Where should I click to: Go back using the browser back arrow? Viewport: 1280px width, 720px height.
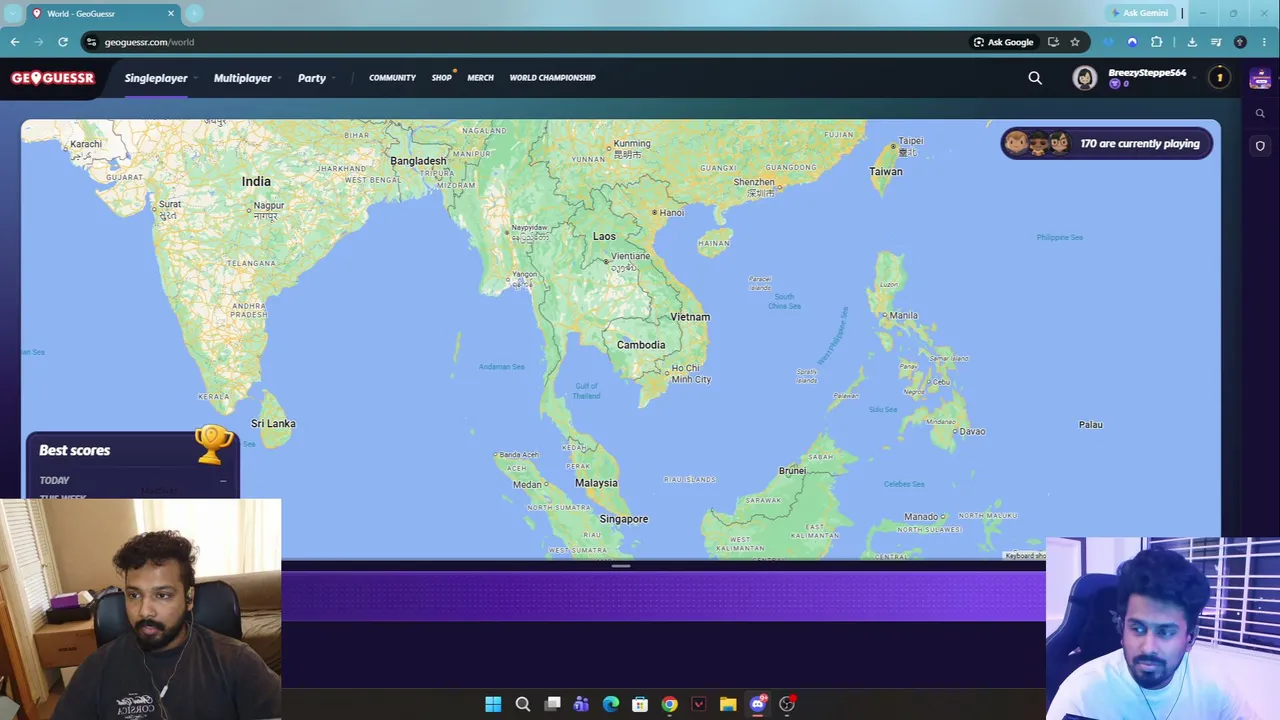pyautogui.click(x=15, y=42)
